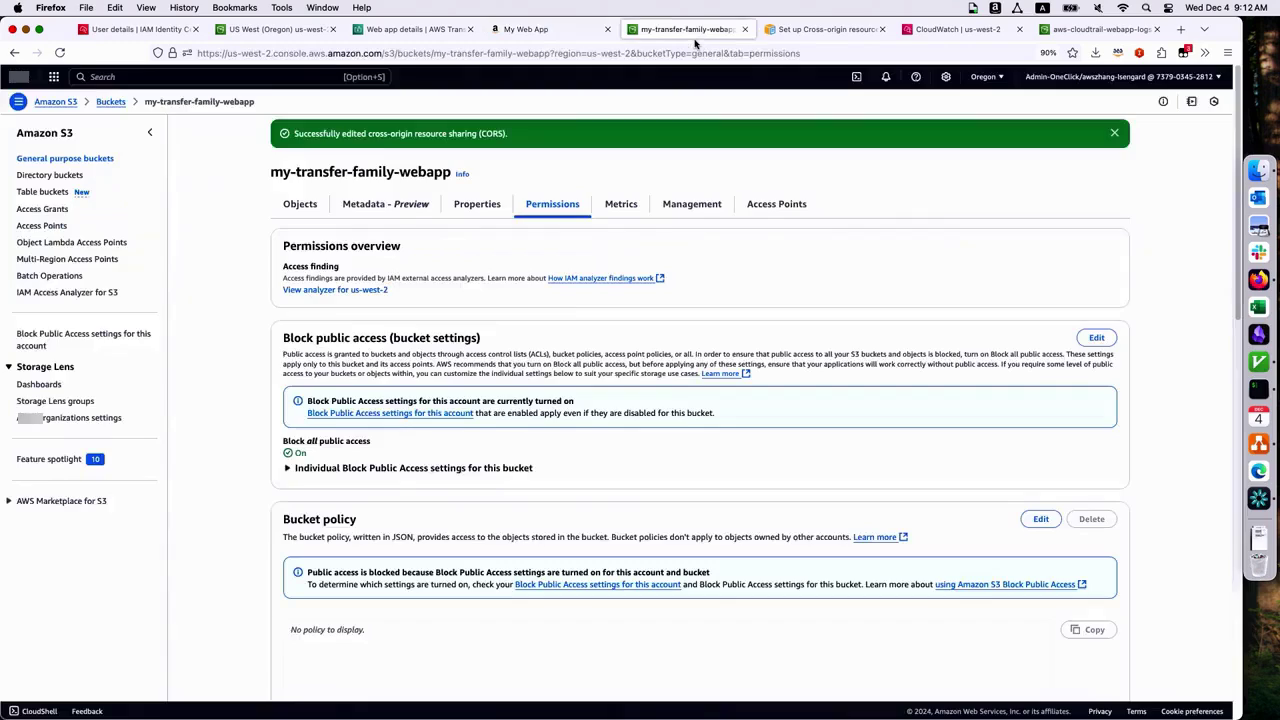The width and height of the screenshot is (1280, 720).
Task: Open Directory buckets in sidebar
Action: click(x=49, y=175)
